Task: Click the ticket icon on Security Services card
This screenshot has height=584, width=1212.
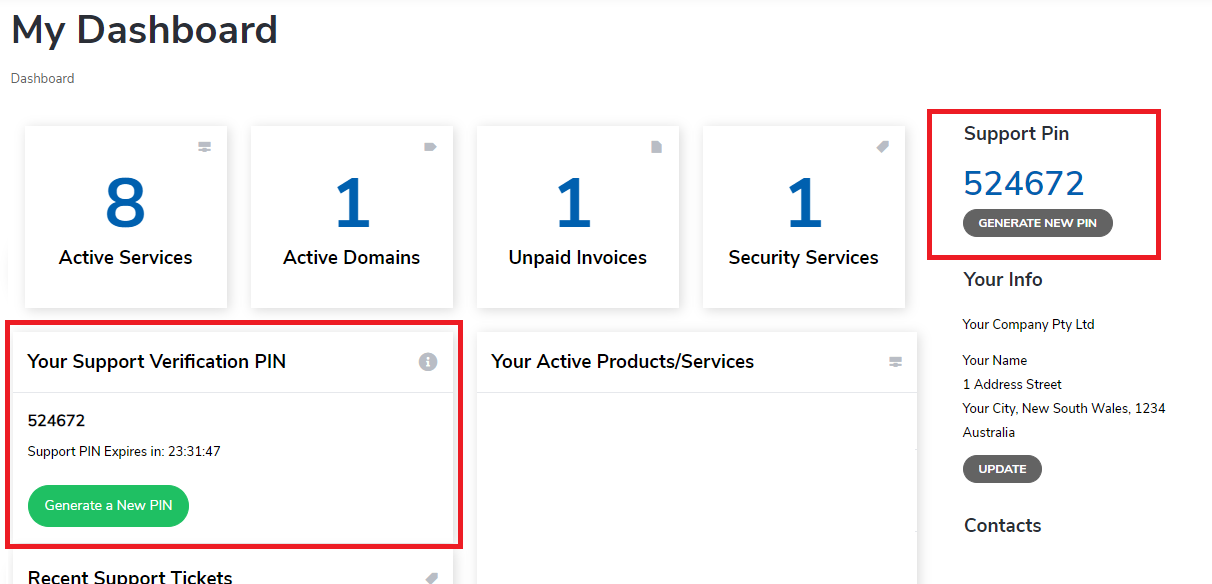Action: point(882,146)
